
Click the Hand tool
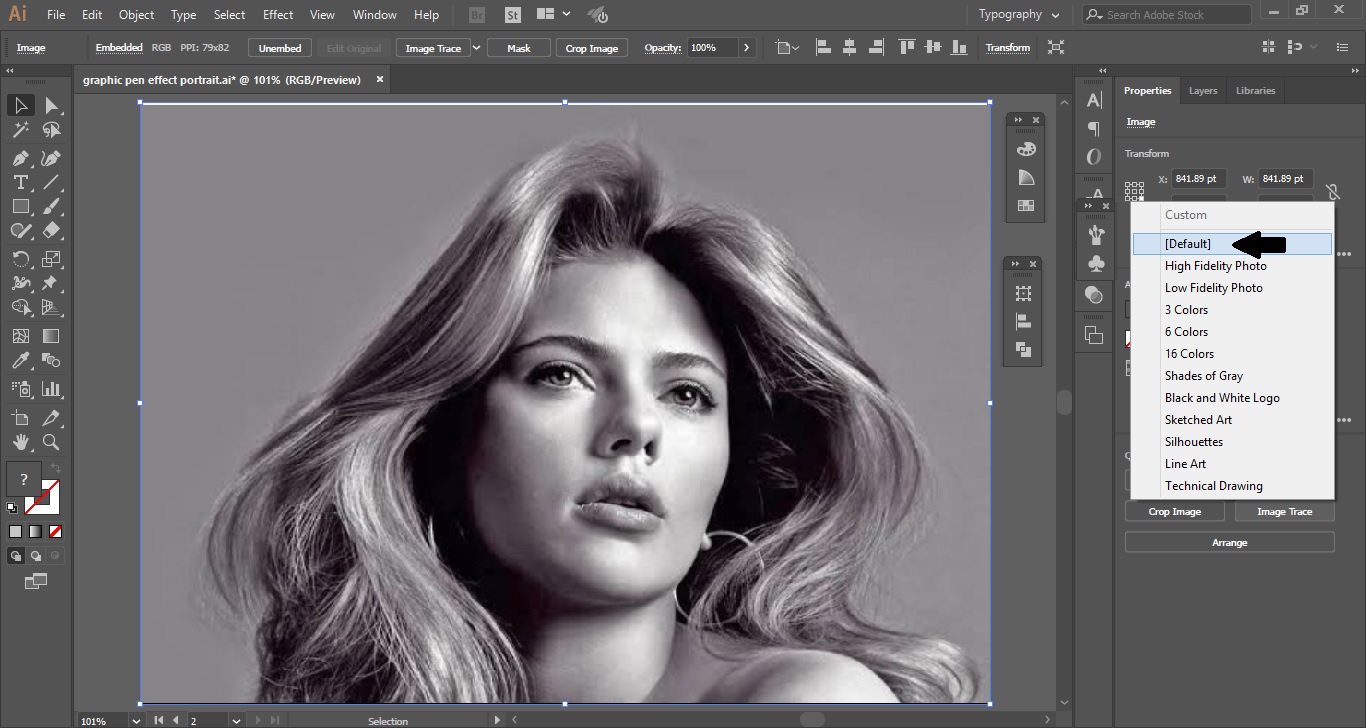coord(20,442)
